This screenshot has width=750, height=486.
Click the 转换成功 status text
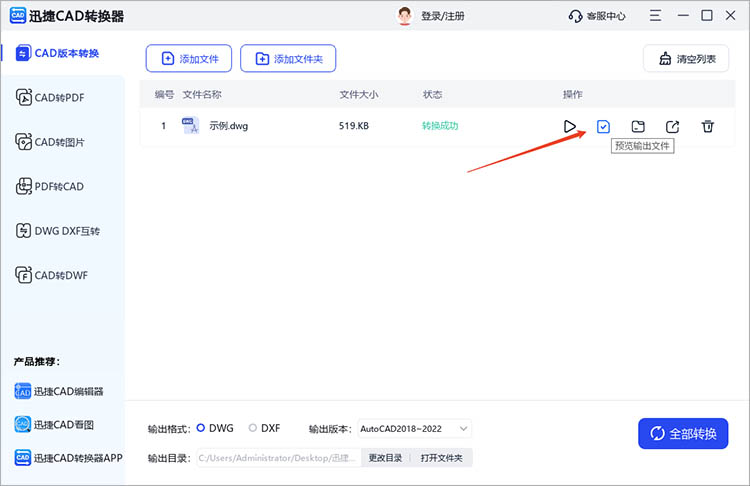440,126
